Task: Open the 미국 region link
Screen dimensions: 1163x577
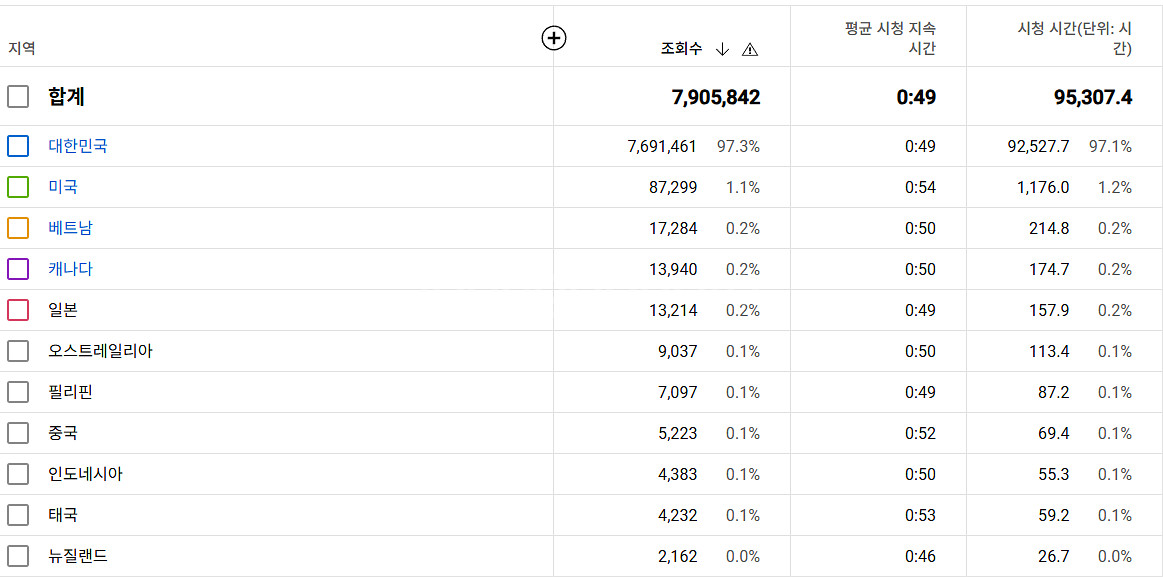Action: tap(63, 187)
